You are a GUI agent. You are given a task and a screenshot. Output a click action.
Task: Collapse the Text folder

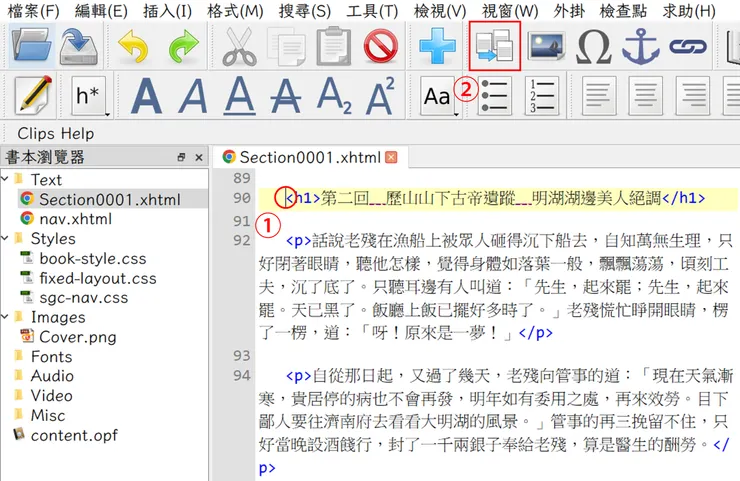(5, 179)
